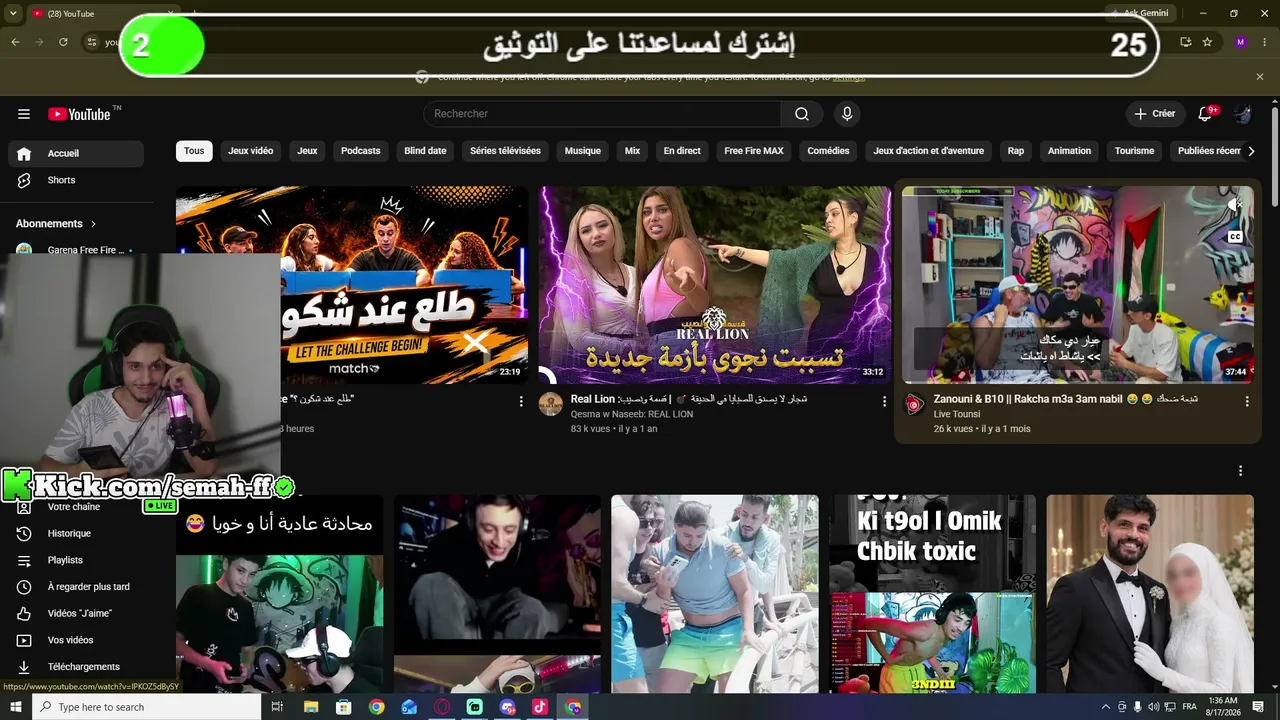1280x720 pixels.
Task: Reload the page in Chrome
Action: coord(63,42)
